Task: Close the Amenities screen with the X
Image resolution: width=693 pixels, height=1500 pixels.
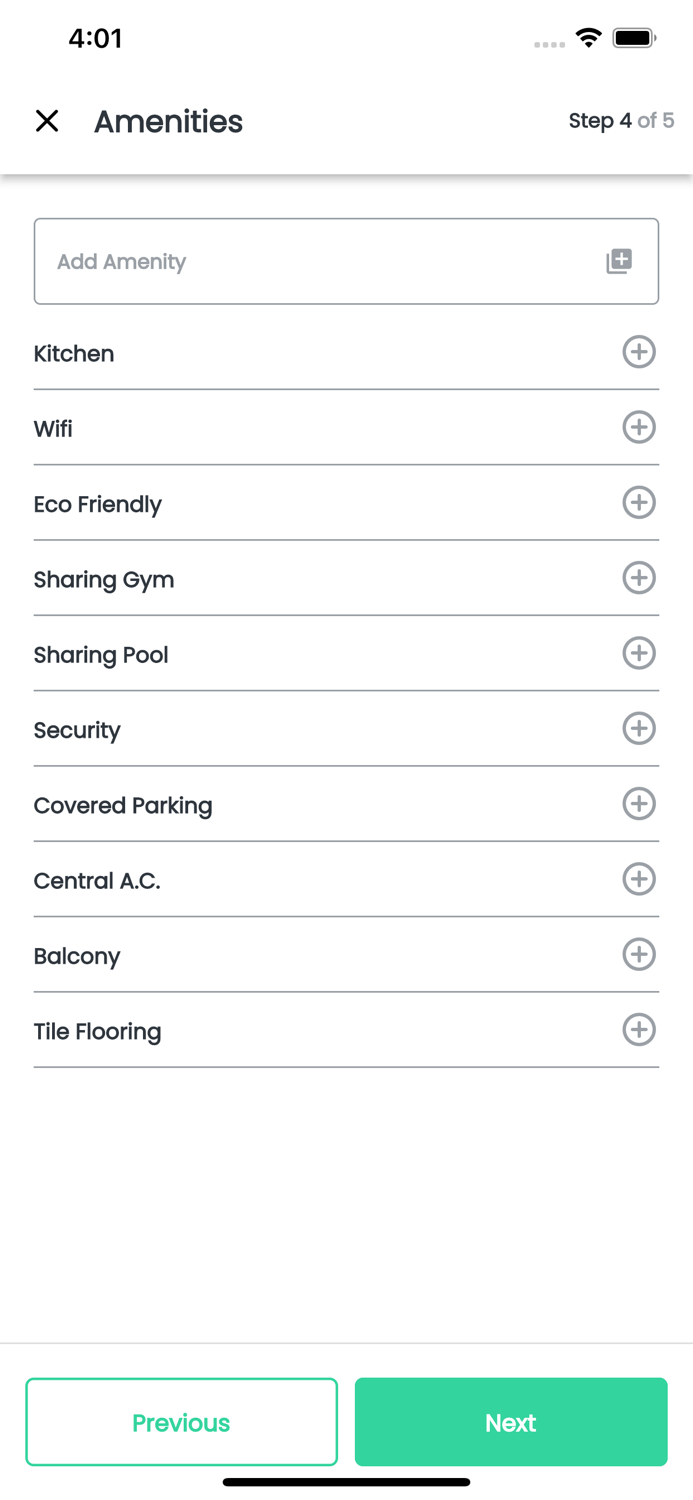Action: click(x=47, y=121)
